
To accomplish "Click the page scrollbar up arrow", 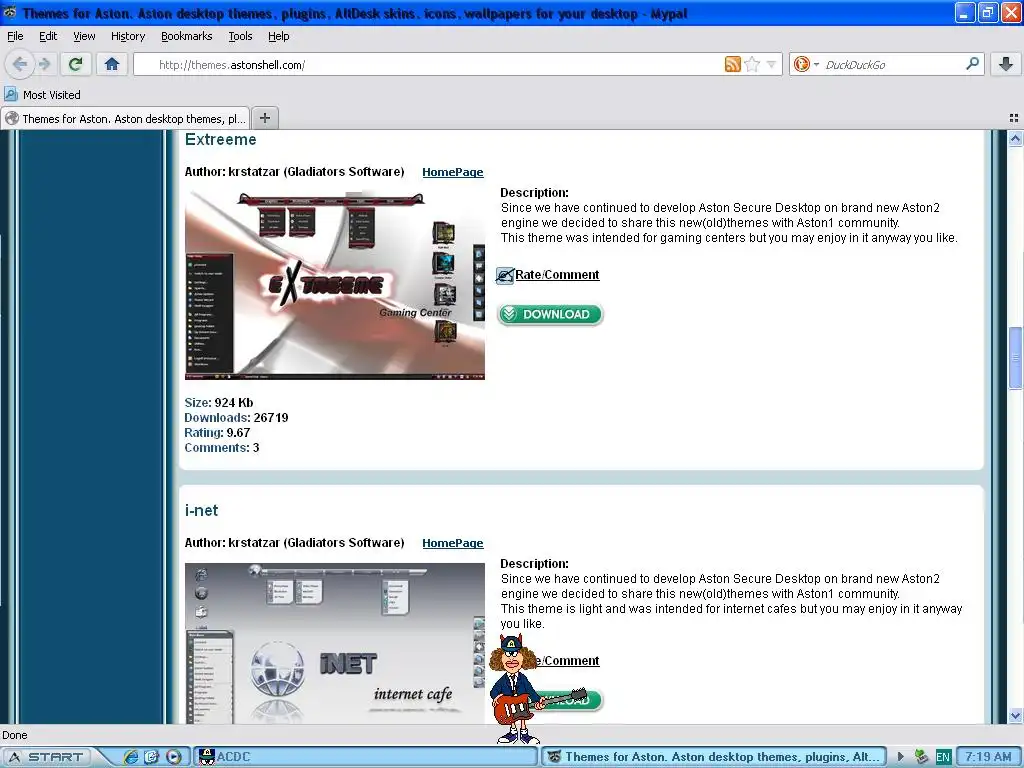I will (x=1015, y=138).
